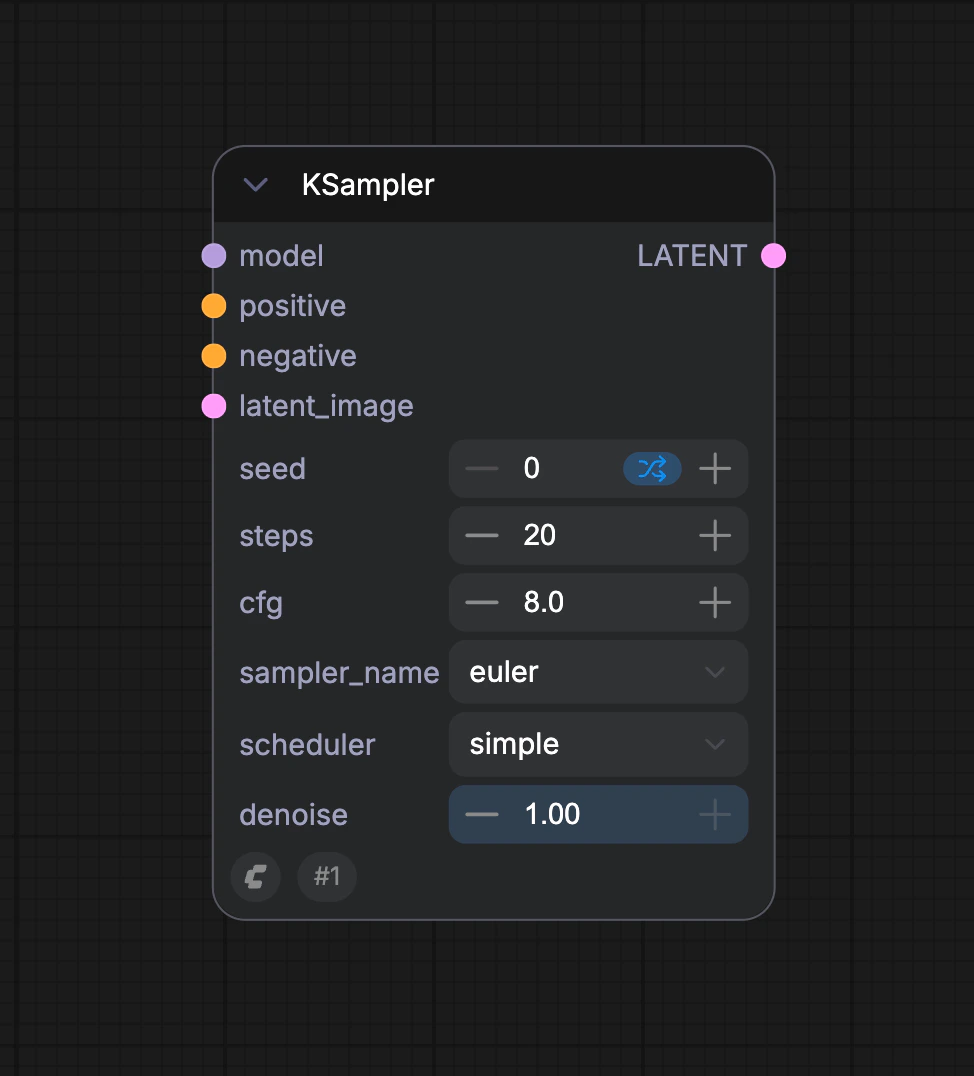Open the sampler_name dropdown showing euler
The image size is (974, 1076).
[x=598, y=672]
